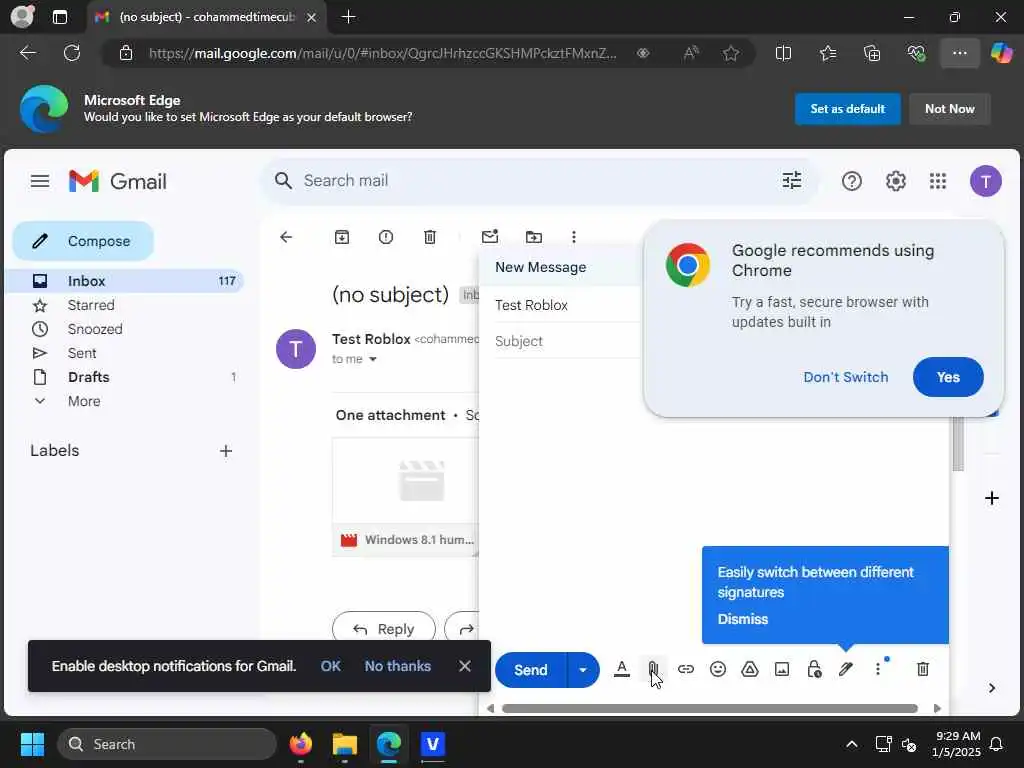The height and width of the screenshot is (768, 1024).
Task: Open the Inbox folder
Action: (x=124, y=281)
